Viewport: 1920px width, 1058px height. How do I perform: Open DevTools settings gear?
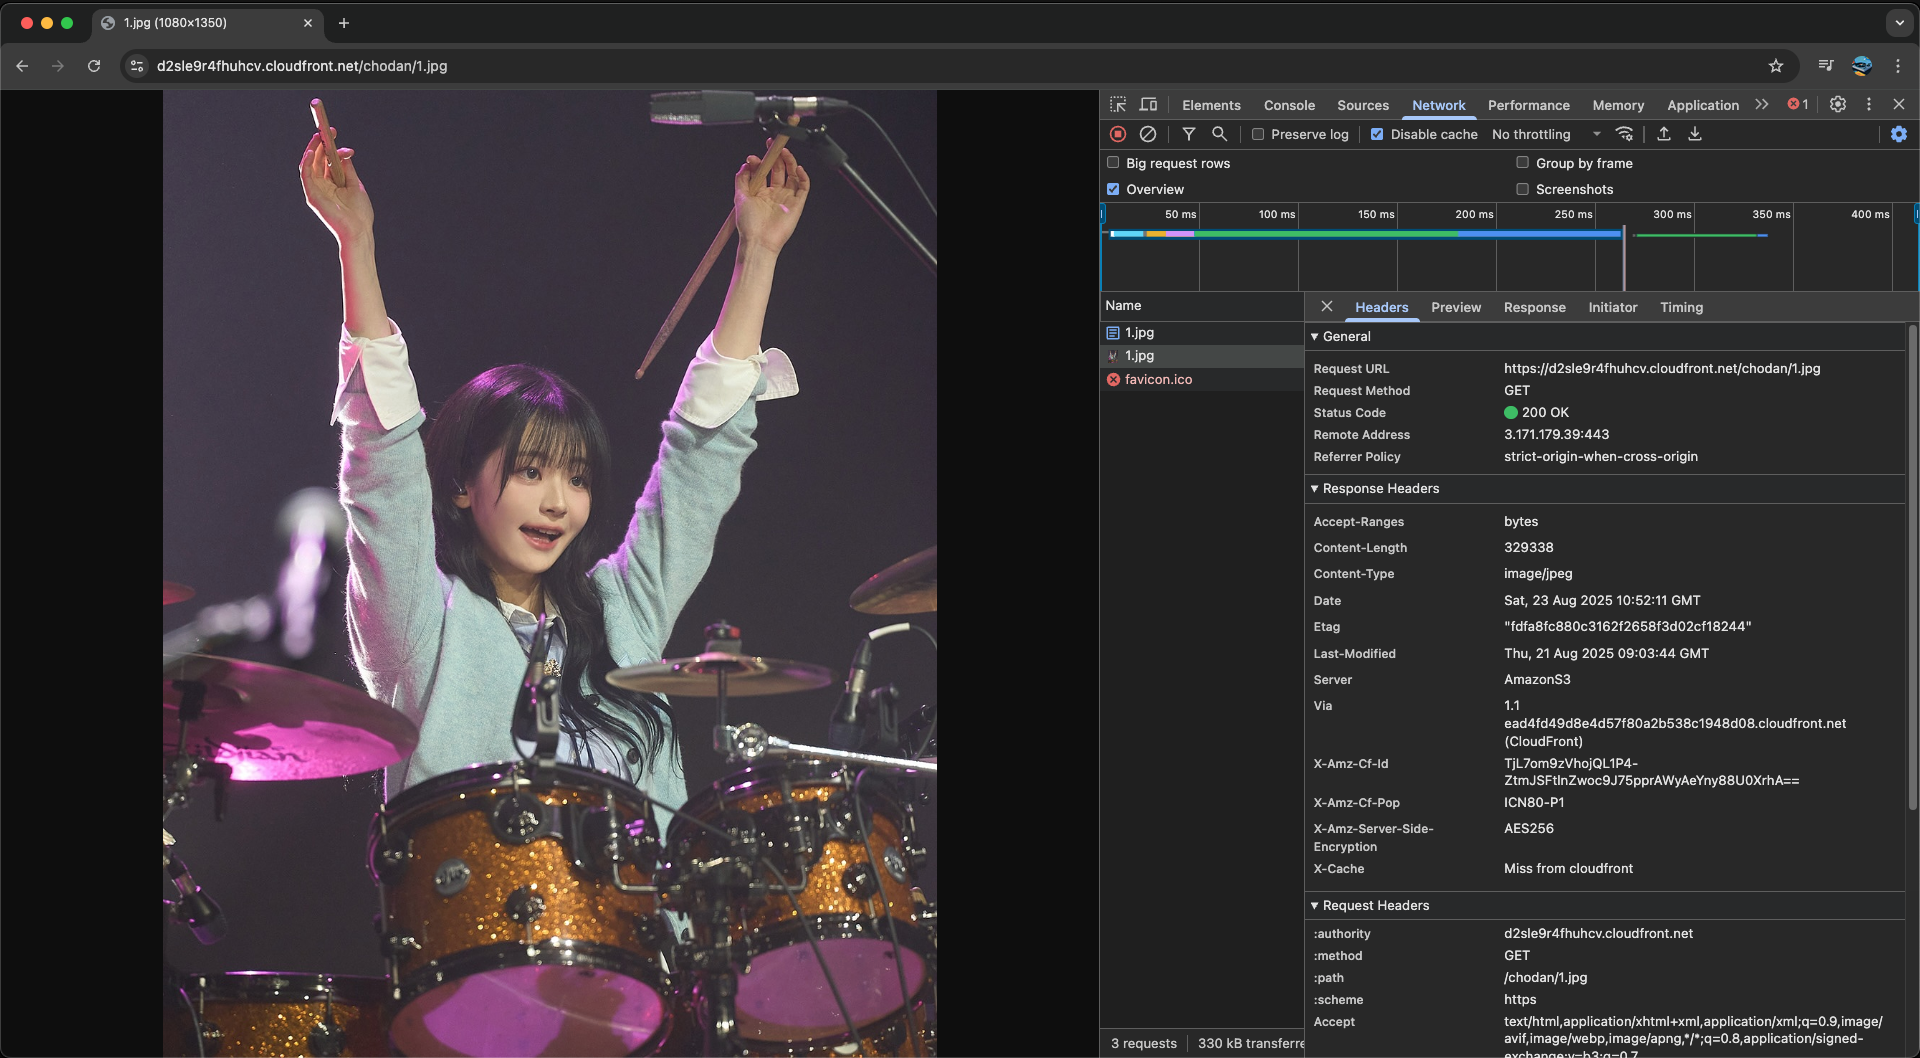pyautogui.click(x=1838, y=104)
